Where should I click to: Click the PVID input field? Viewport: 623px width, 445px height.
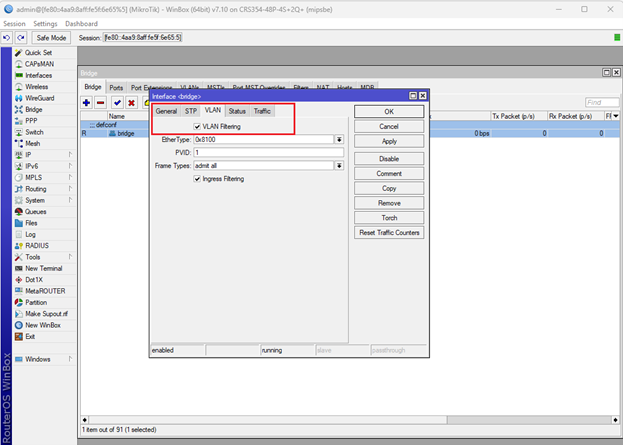click(269, 153)
